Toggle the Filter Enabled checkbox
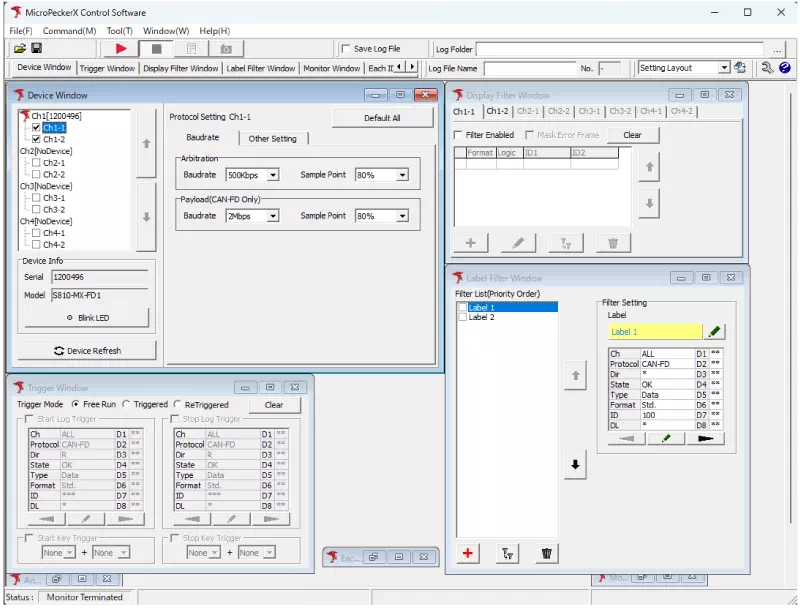 (x=459, y=135)
